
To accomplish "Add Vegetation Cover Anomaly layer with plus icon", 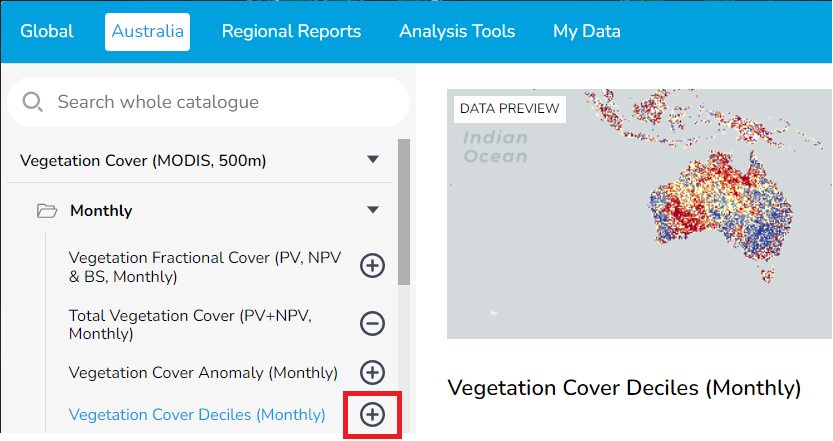I will pyautogui.click(x=372, y=372).
